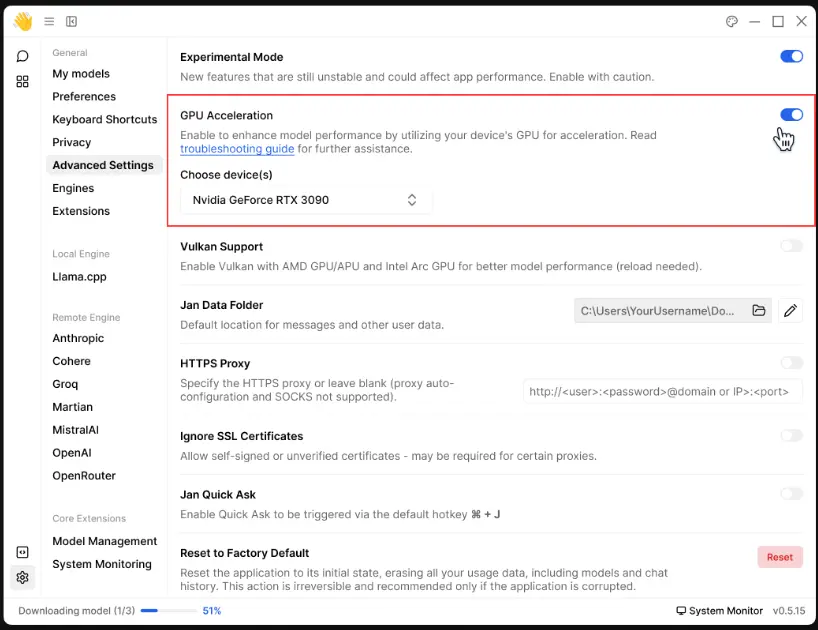818x630 pixels.
Task: Click the settings gear icon
Action: [x=22, y=577]
